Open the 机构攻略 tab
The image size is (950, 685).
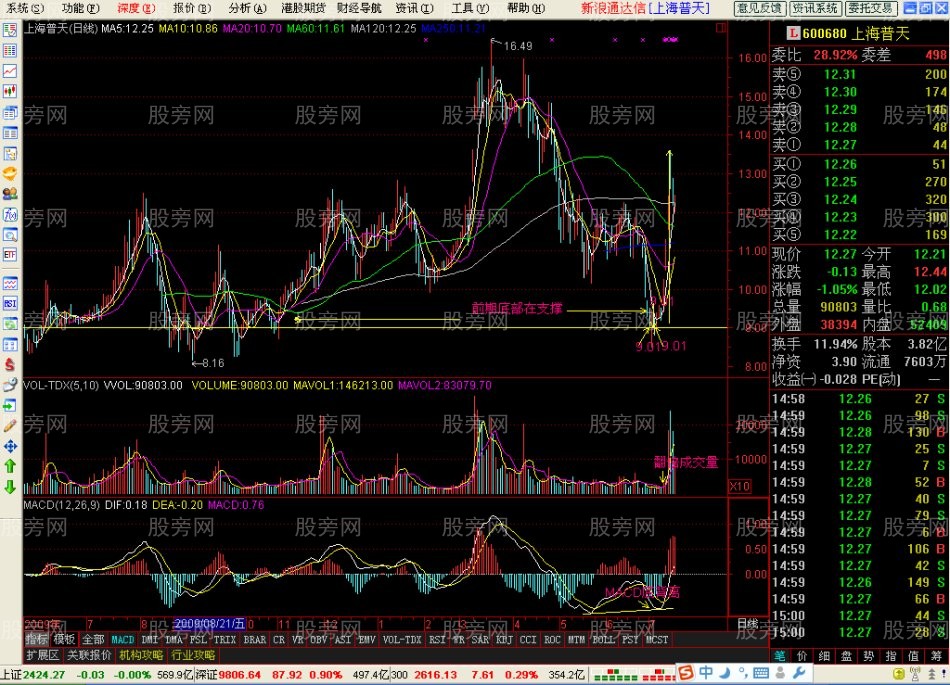(x=141, y=655)
